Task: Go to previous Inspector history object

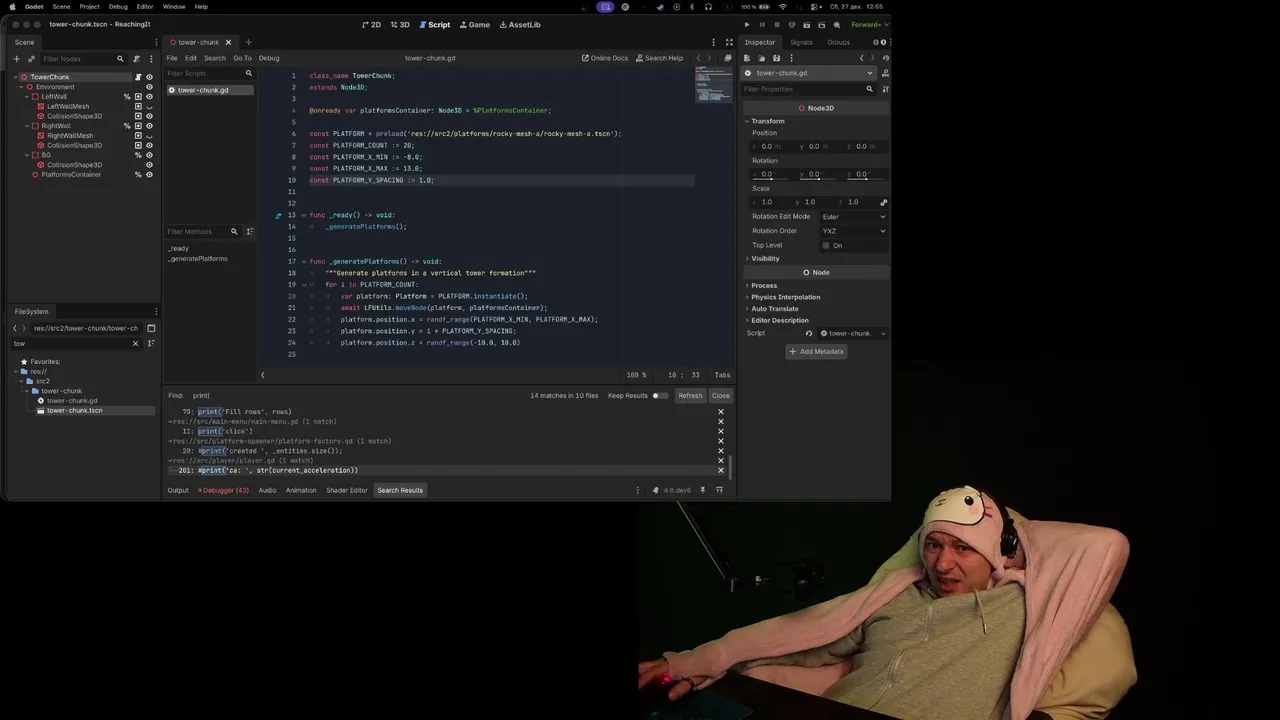Action: click(x=861, y=58)
